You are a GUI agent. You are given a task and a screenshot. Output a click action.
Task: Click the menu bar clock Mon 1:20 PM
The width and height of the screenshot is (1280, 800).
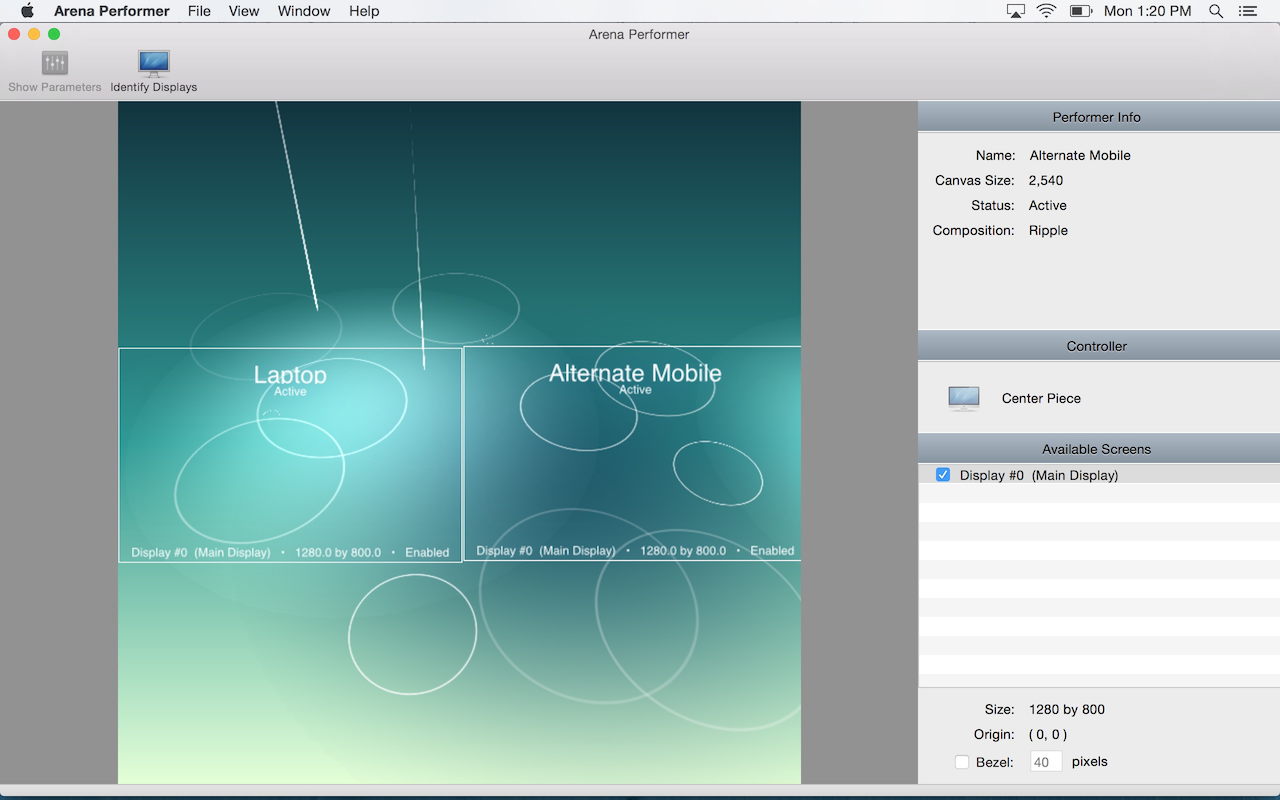1147,11
